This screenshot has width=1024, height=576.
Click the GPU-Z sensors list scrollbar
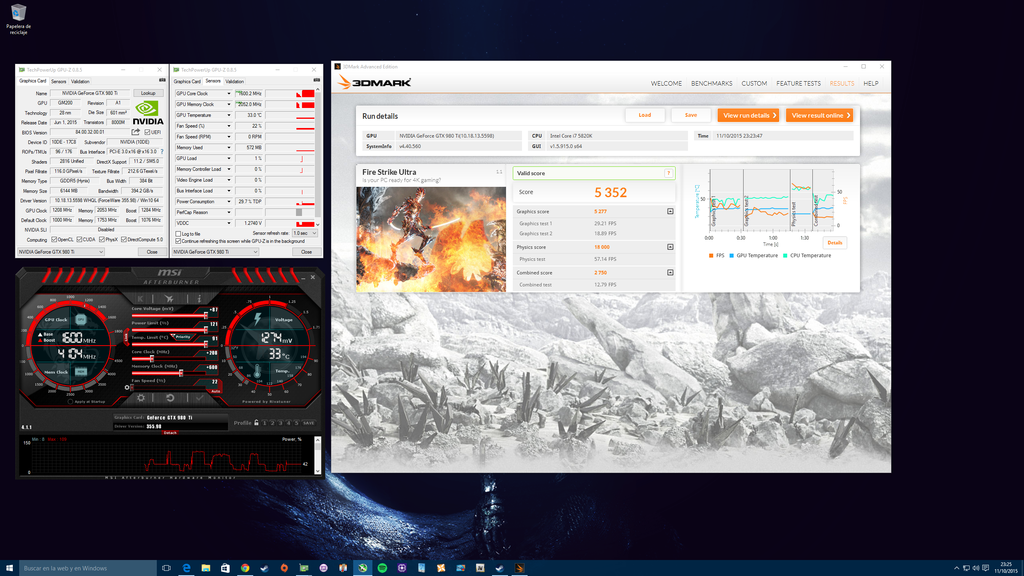[x=318, y=157]
